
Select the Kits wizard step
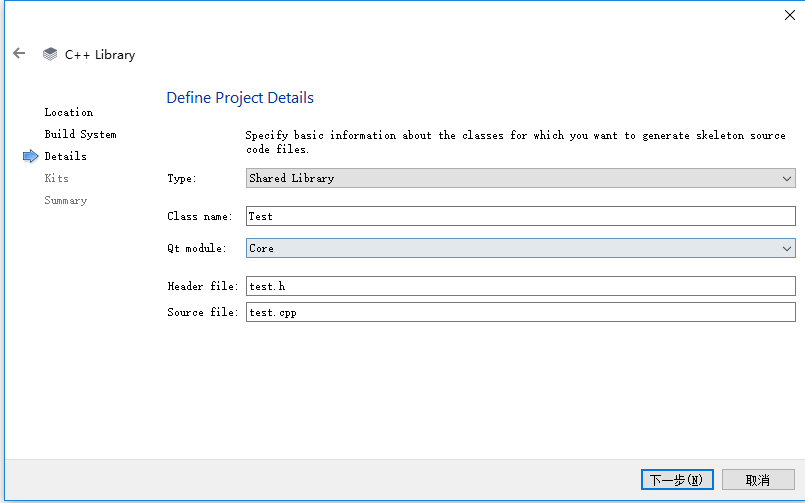point(56,178)
